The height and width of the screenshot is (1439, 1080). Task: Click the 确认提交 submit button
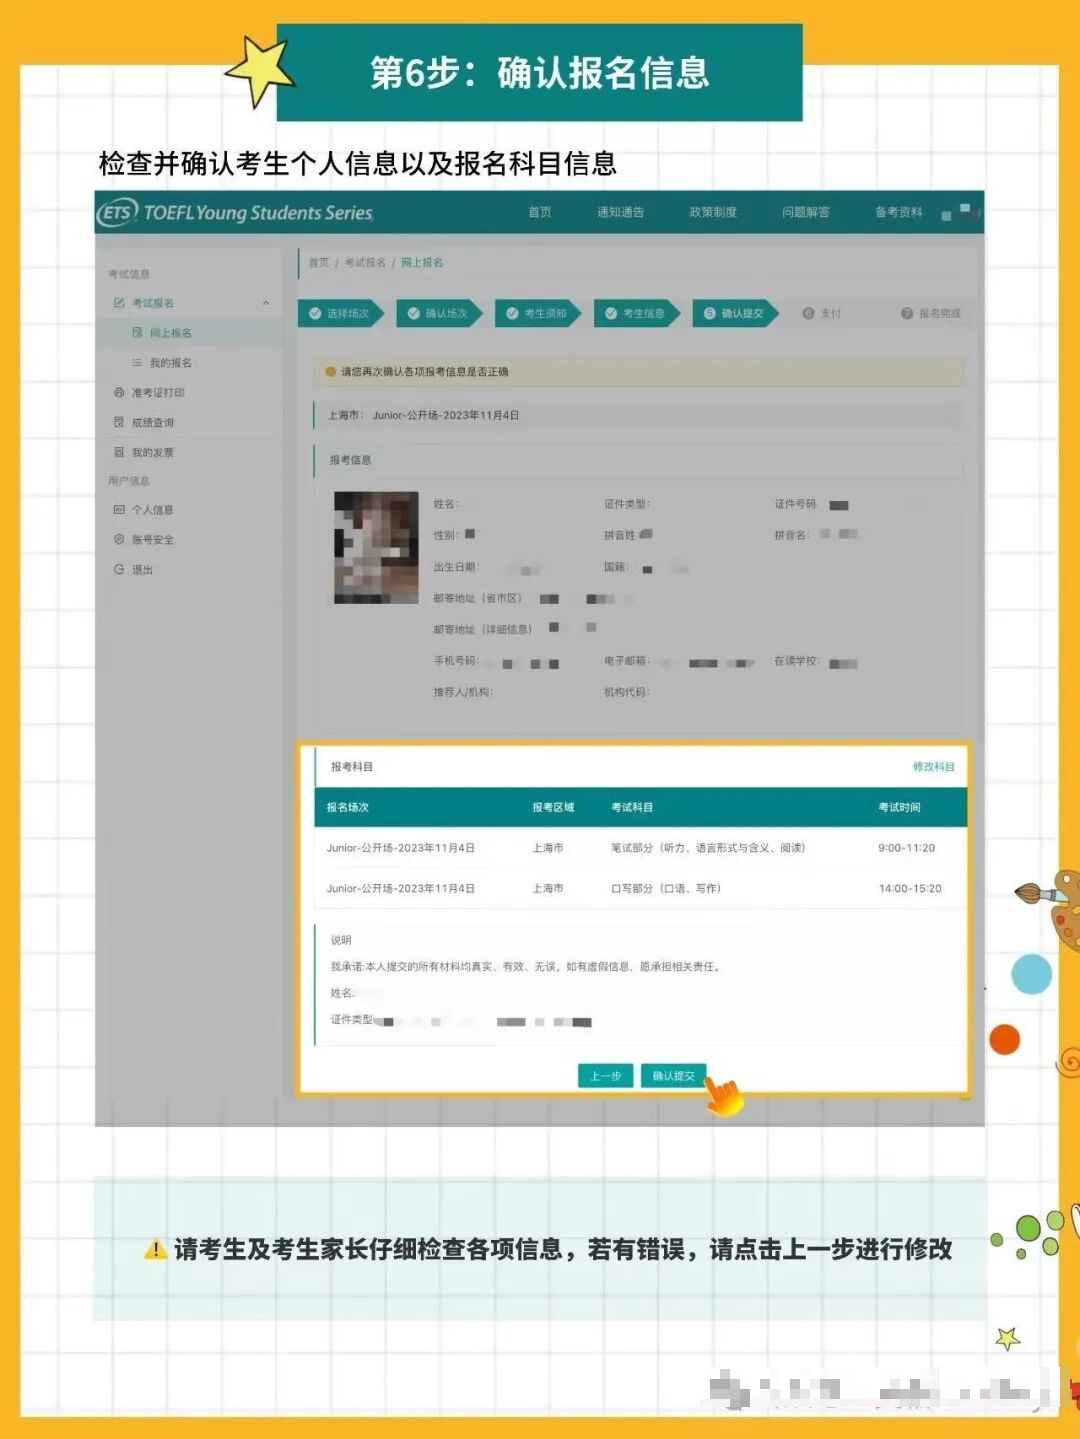(672, 1077)
